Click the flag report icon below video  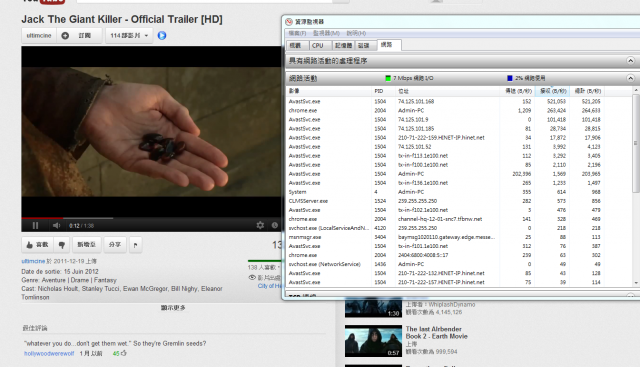pyautogui.click(x=136, y=245)
